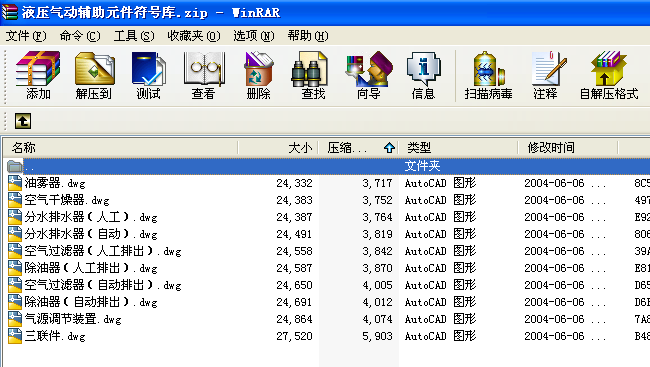
Task: Click file icon of 空气干燥器.dwg
Action: pyautogui.click(x=15, y=200)
